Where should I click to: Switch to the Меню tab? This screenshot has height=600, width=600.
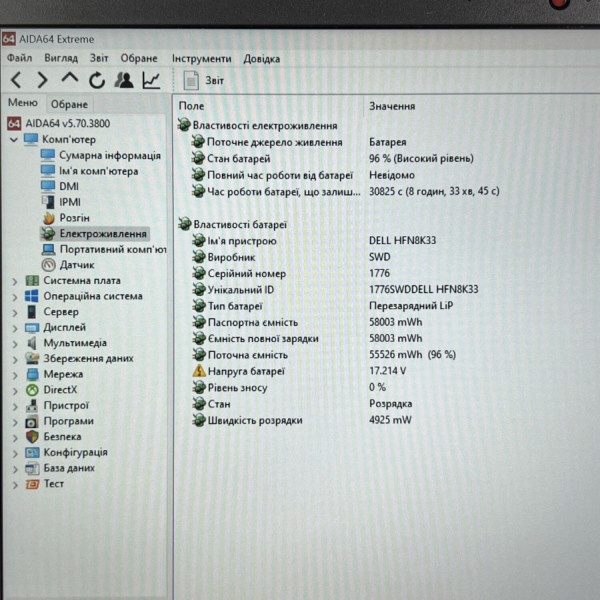(23, 103)
